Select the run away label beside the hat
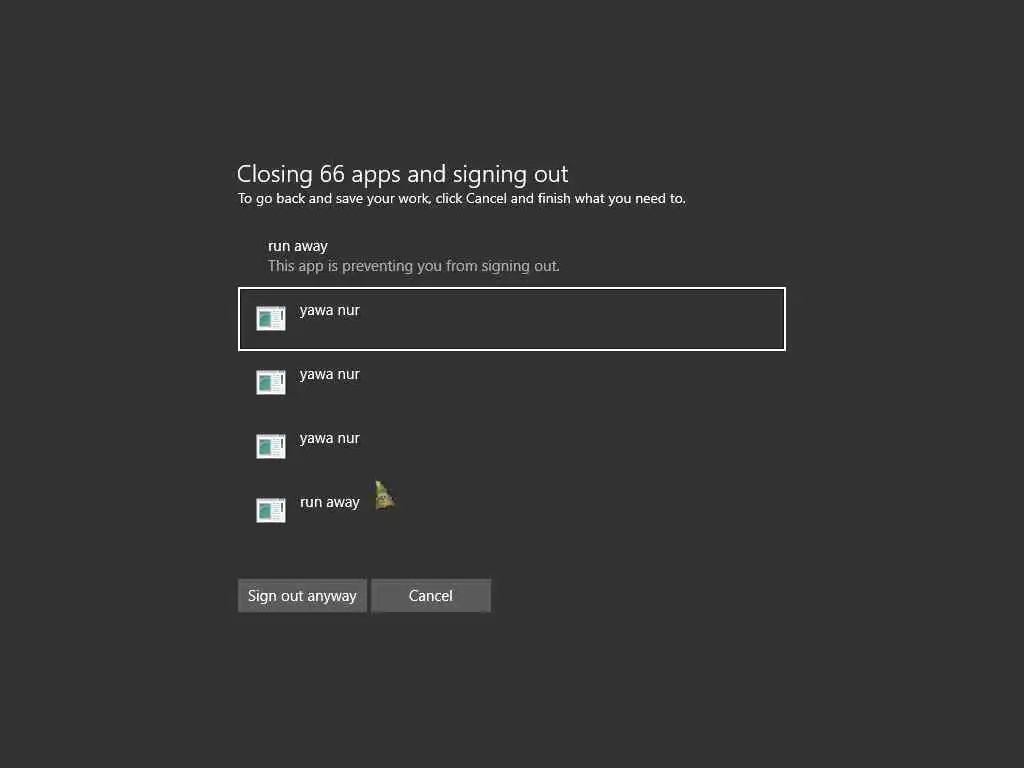 point(329,502)
